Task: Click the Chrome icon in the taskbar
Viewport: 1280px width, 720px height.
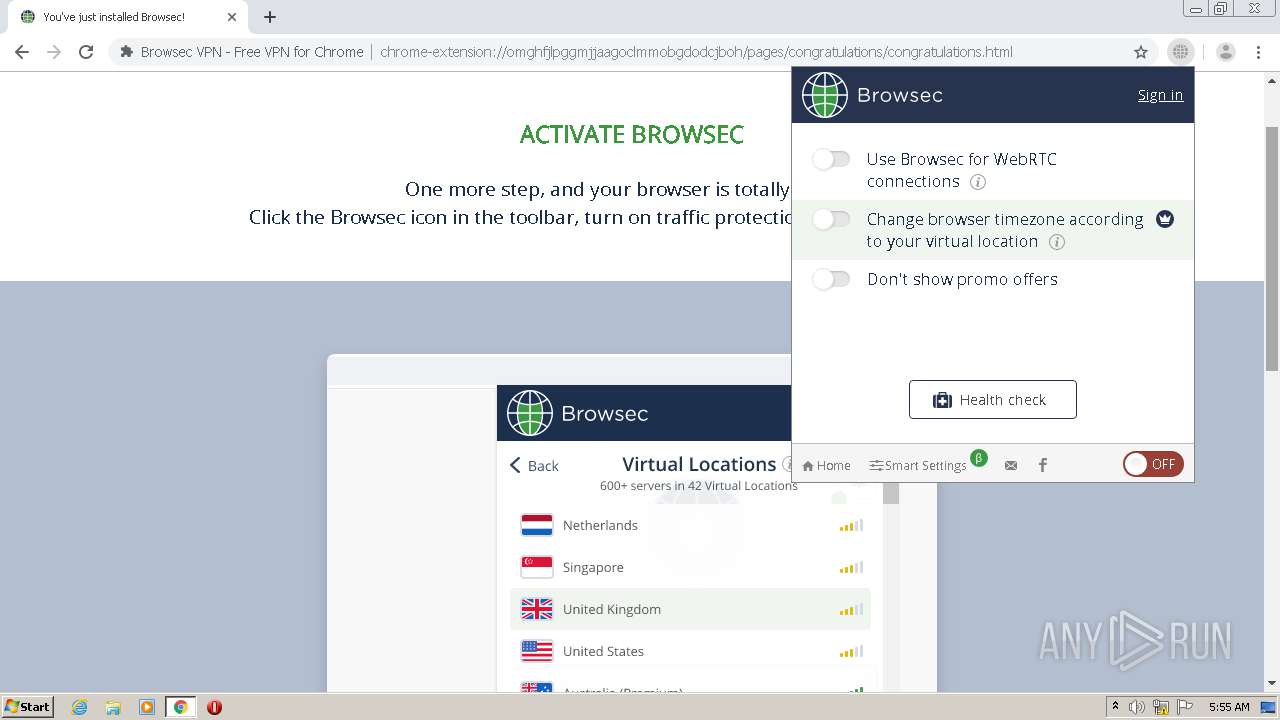Action: 180,707
